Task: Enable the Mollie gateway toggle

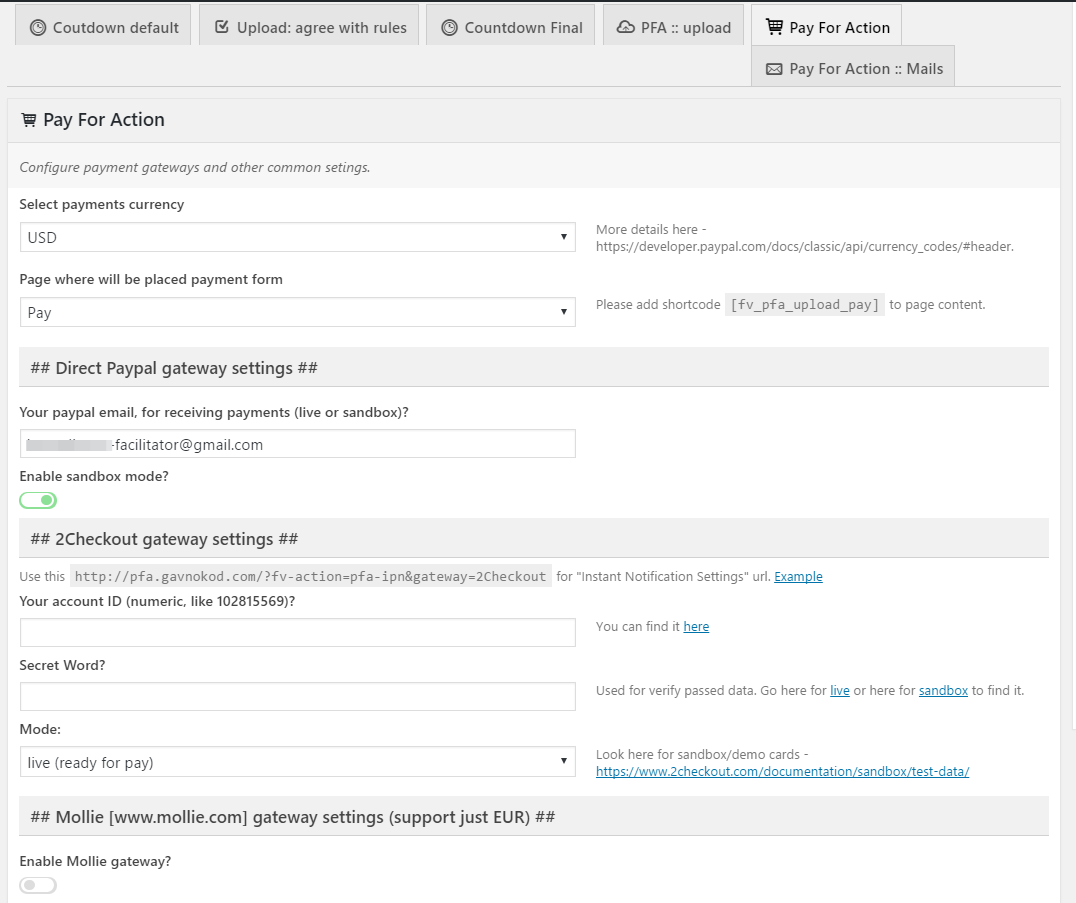Action: (x=38, y=885)
